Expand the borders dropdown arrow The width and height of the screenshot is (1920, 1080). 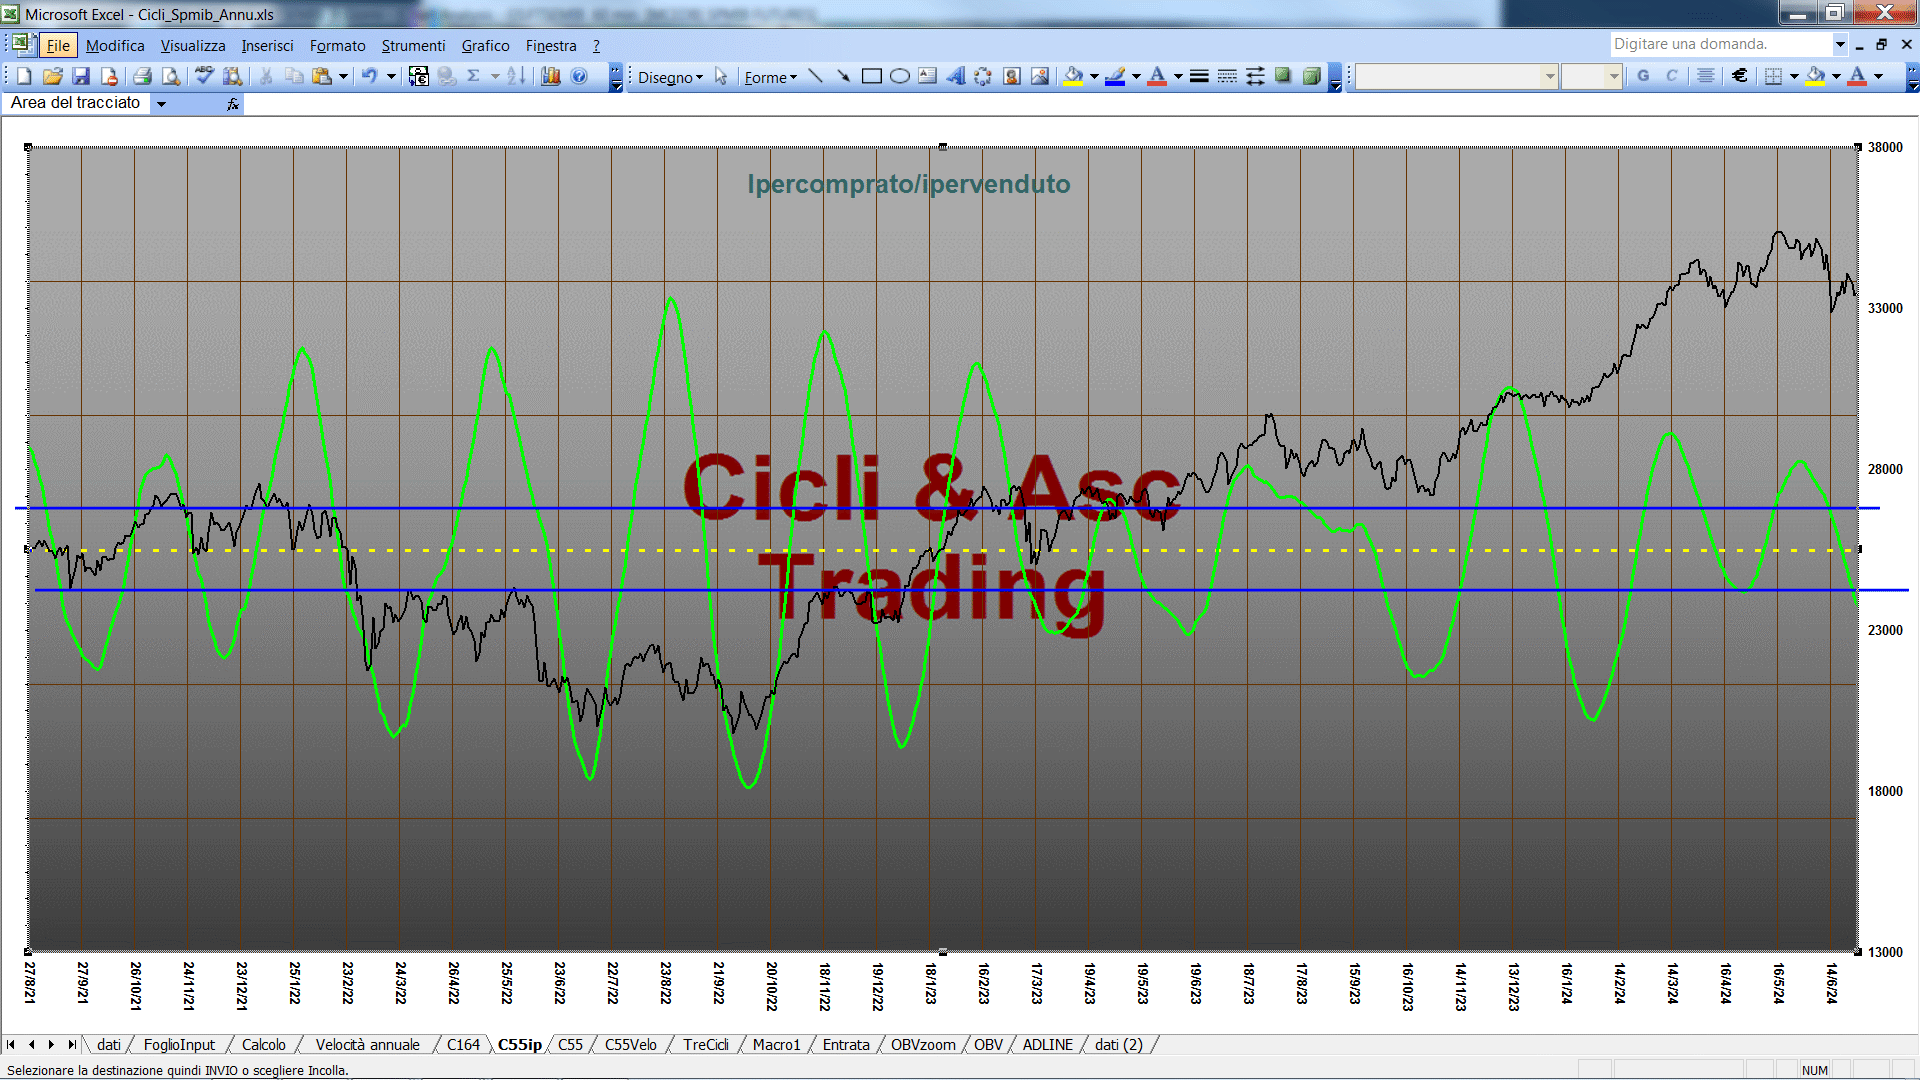[1794, 76]
